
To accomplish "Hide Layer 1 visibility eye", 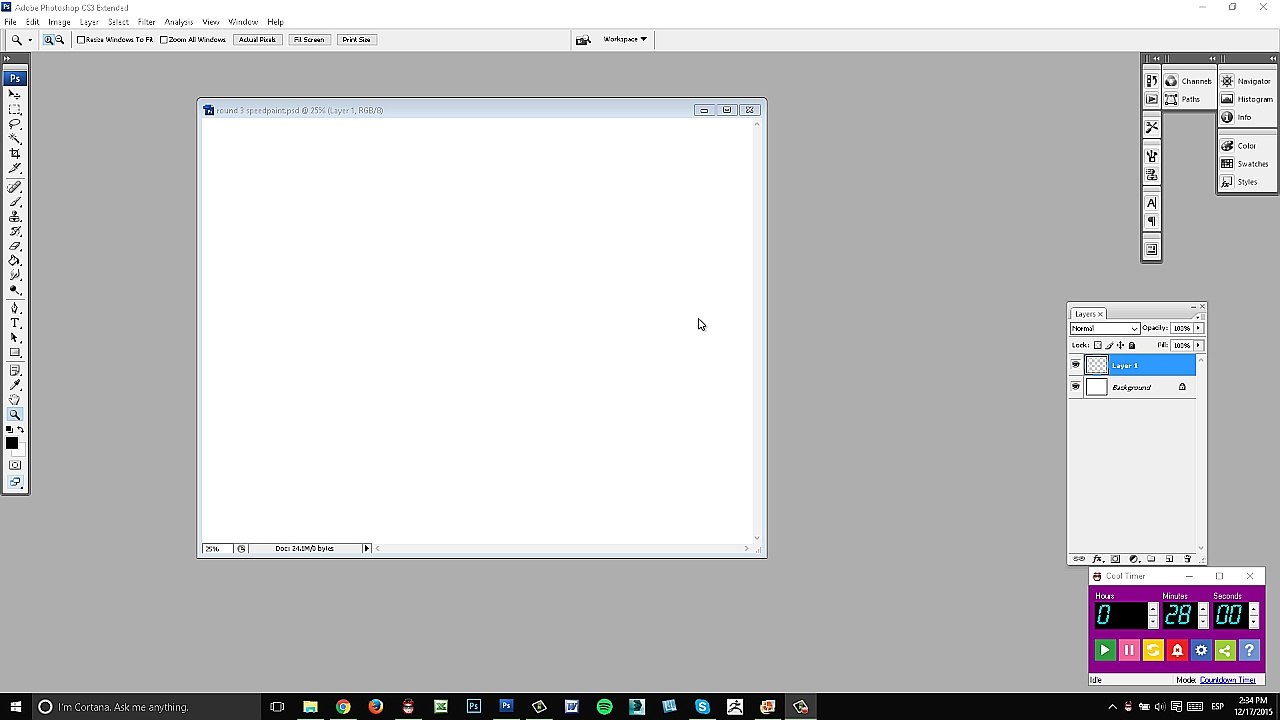I will tap(1076, 365).
